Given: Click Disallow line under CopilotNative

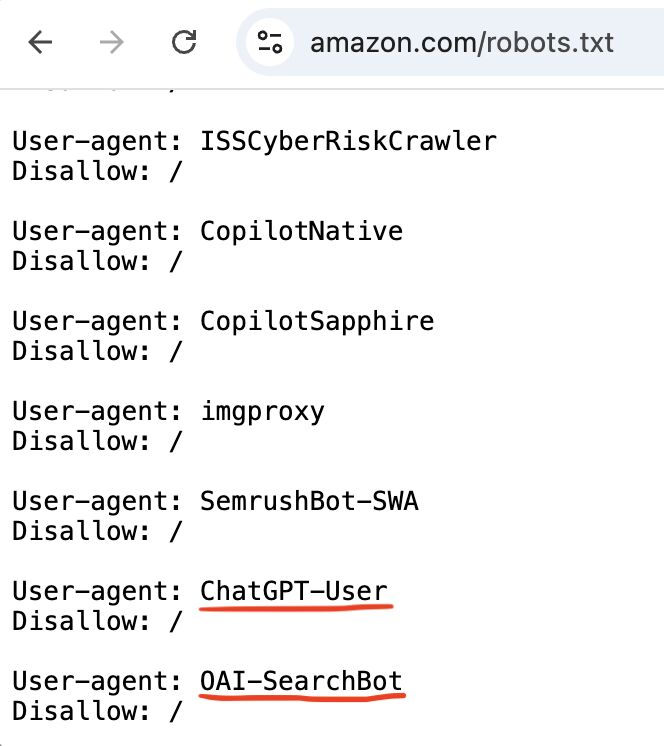Looking at the screenshot, I should pyautogui.click(x=96, y=261).
